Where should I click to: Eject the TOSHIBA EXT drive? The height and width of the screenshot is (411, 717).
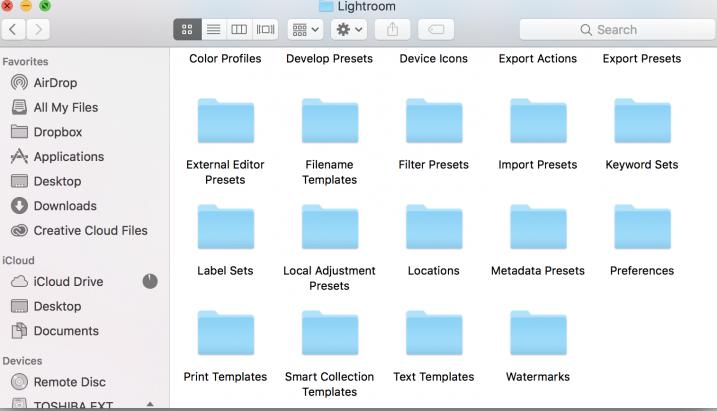click(x=150, y=404)
